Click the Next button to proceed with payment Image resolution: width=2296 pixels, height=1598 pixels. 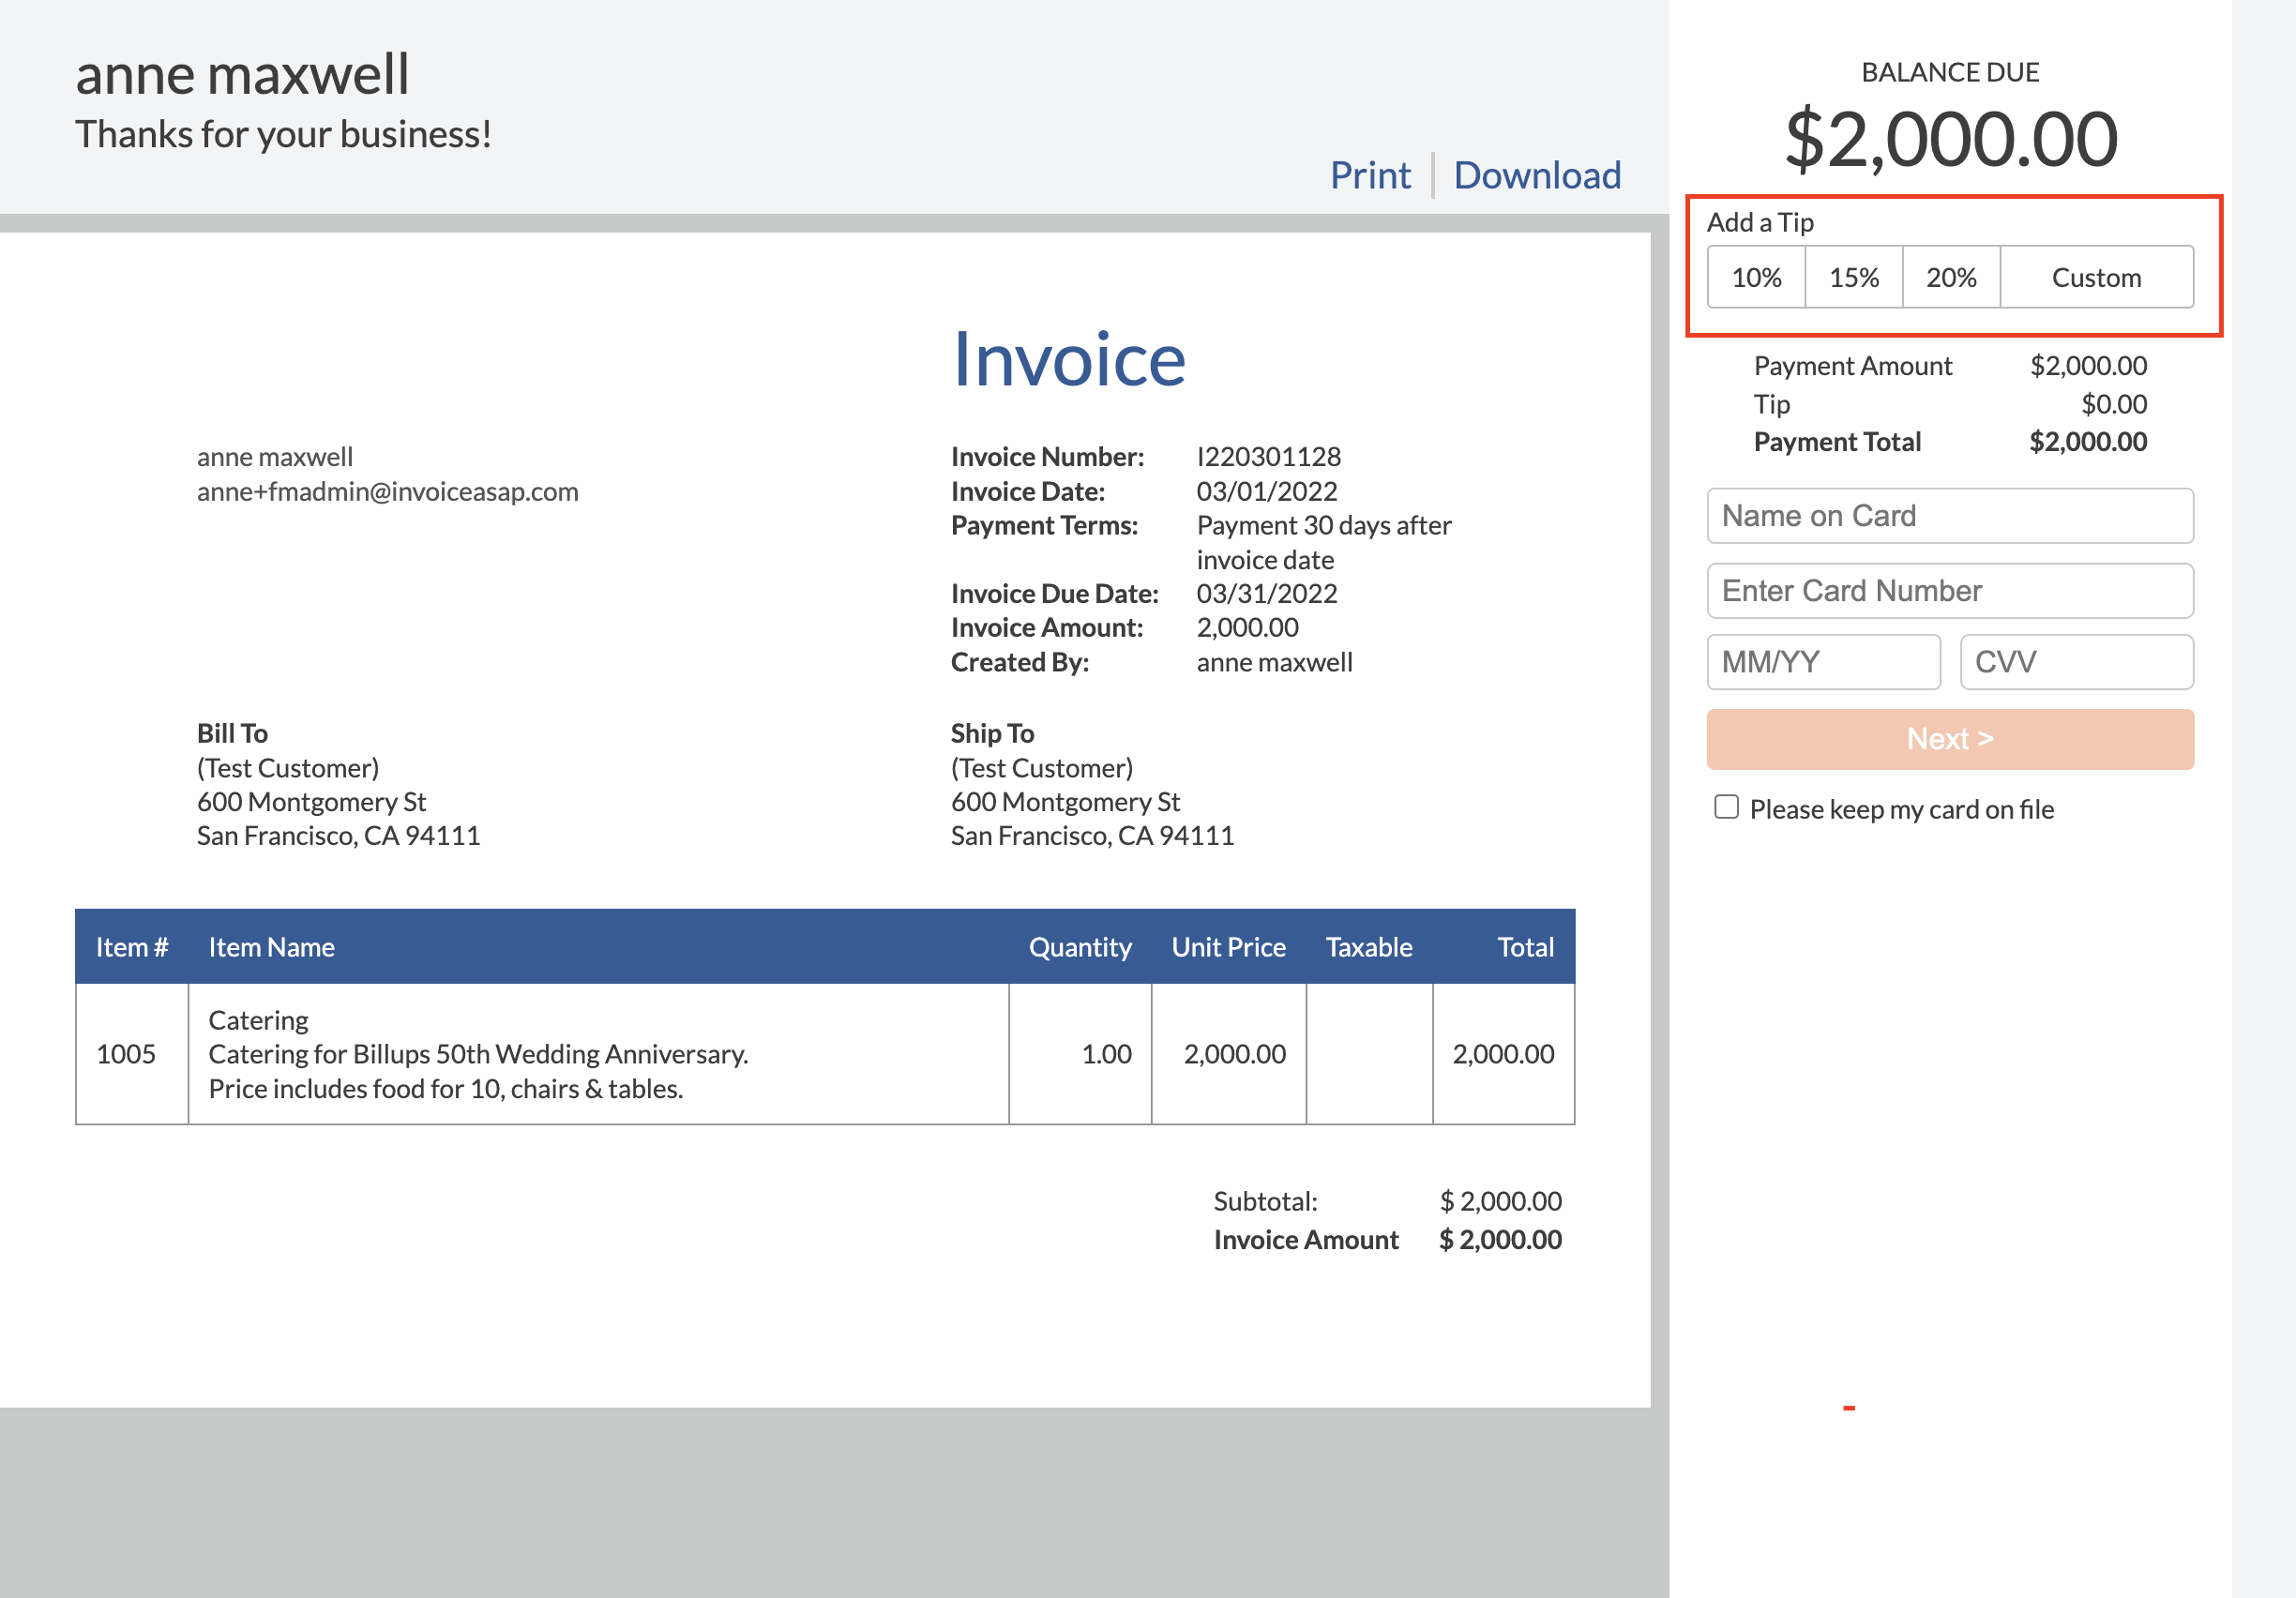point(1949,738)
